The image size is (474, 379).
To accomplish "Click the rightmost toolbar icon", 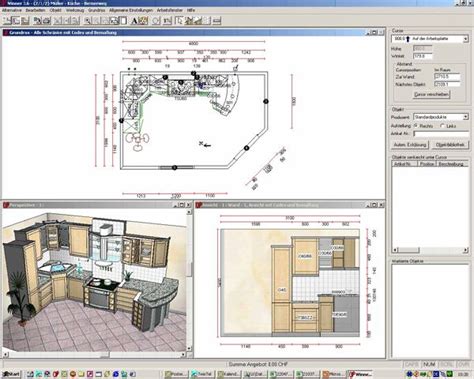I will click(217, 21).
